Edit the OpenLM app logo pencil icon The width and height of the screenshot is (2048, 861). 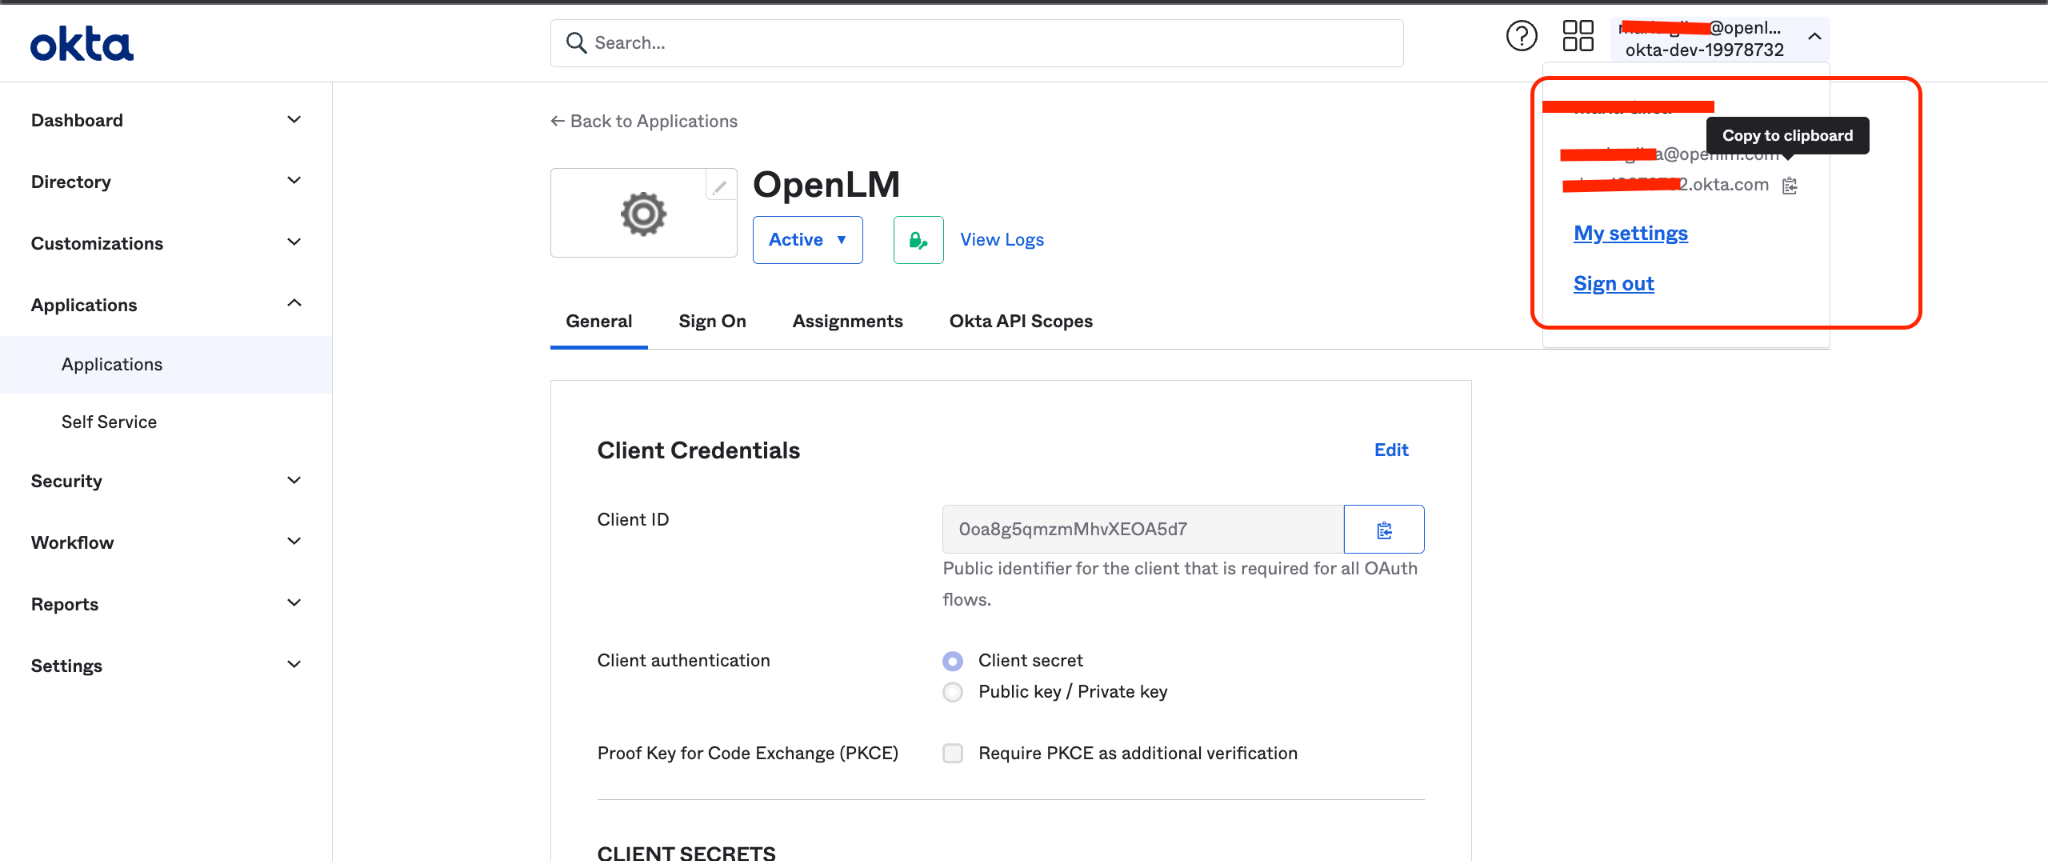tap(720, 187)
